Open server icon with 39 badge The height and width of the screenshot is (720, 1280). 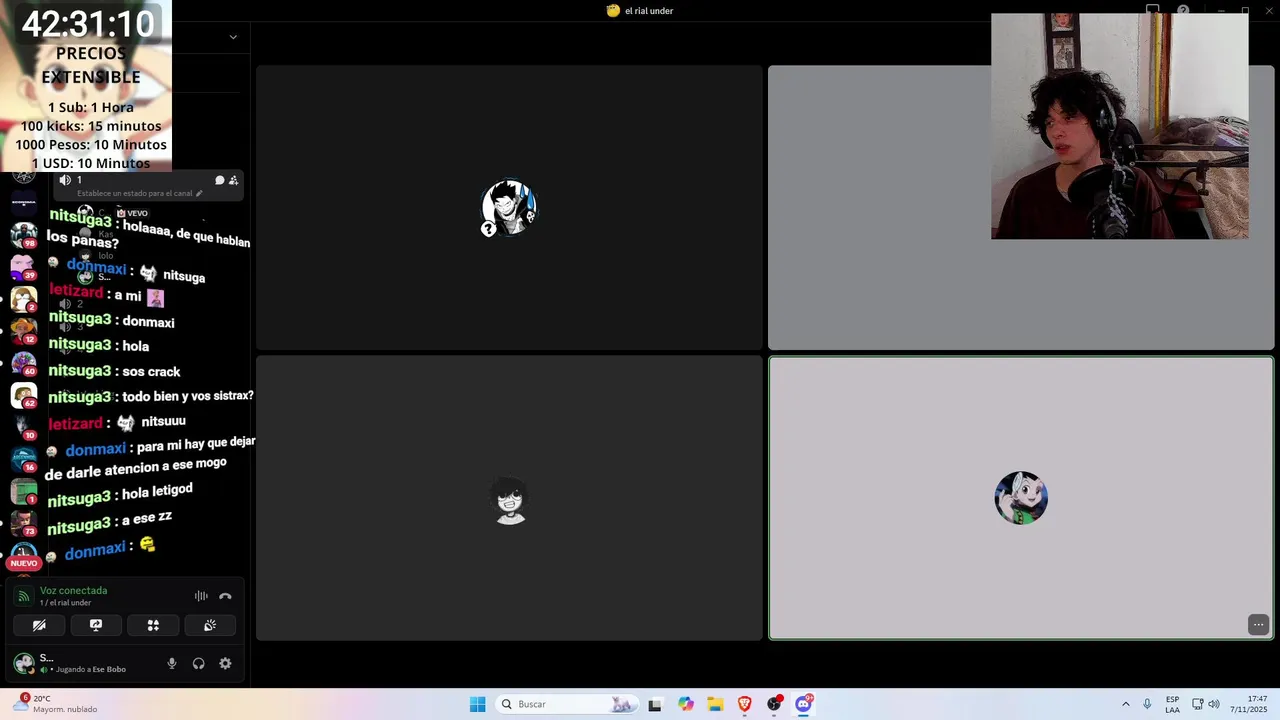24,267
